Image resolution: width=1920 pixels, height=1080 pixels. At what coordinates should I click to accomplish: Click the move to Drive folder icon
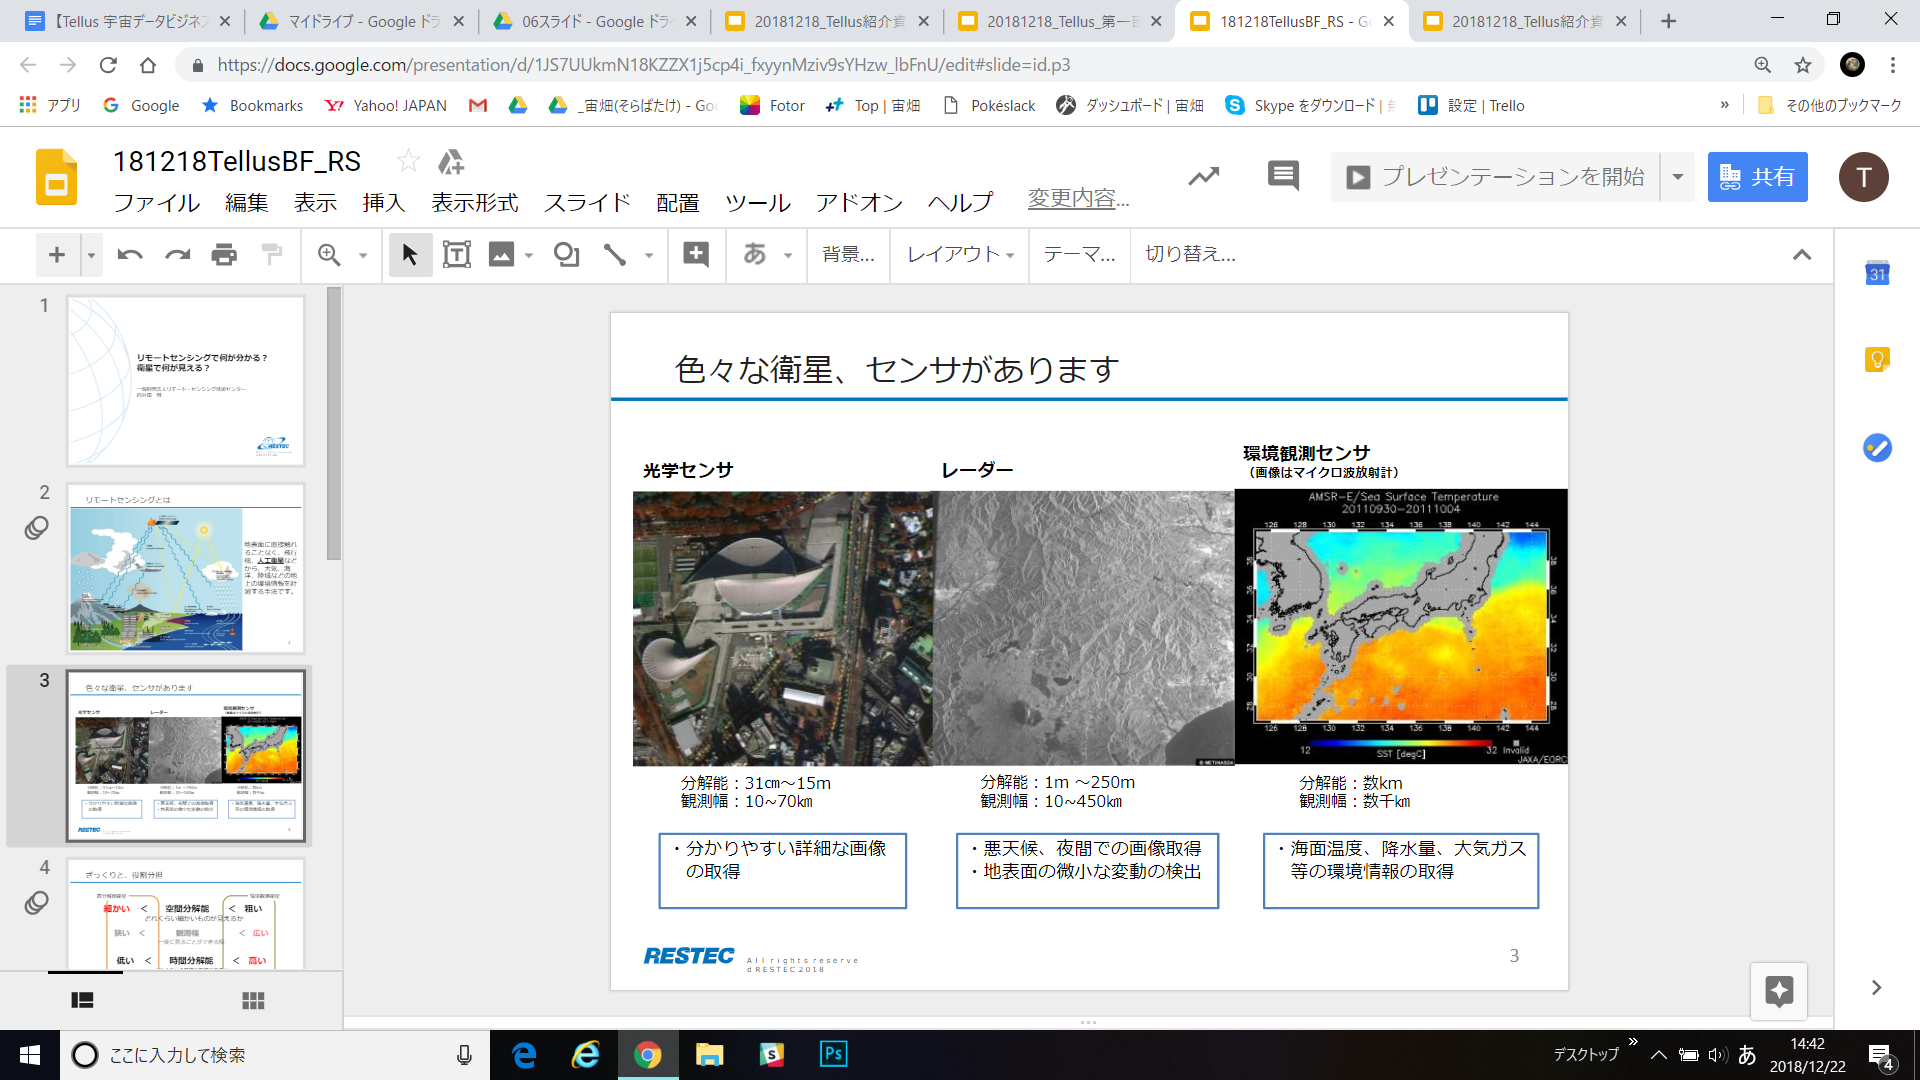pos(452,161)
